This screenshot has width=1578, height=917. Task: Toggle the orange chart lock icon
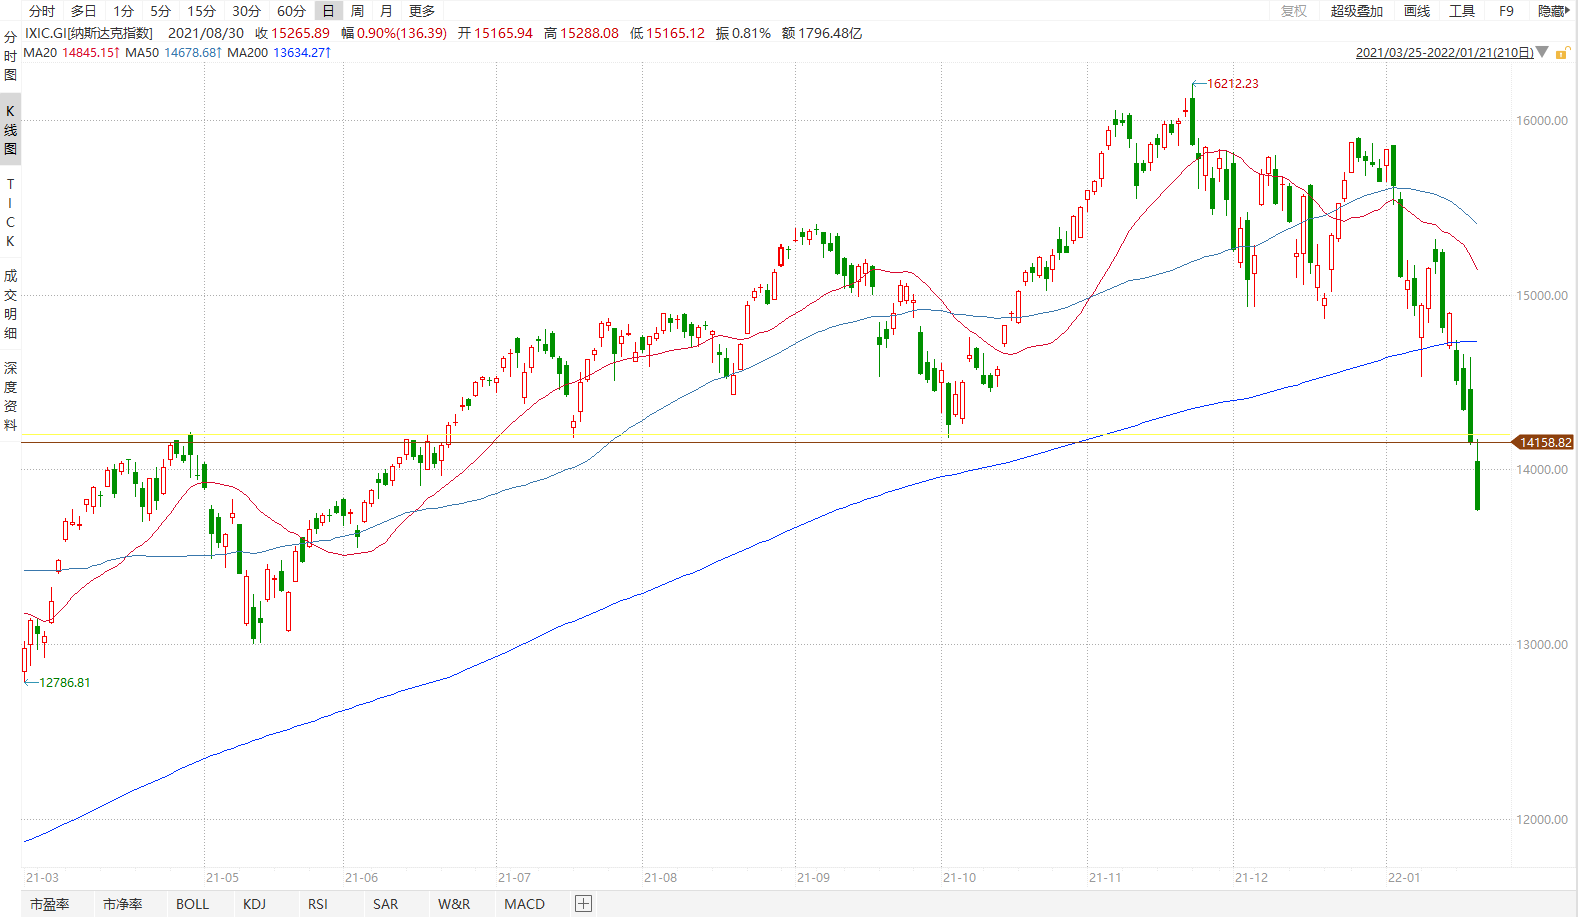(x=1562, y=53)
